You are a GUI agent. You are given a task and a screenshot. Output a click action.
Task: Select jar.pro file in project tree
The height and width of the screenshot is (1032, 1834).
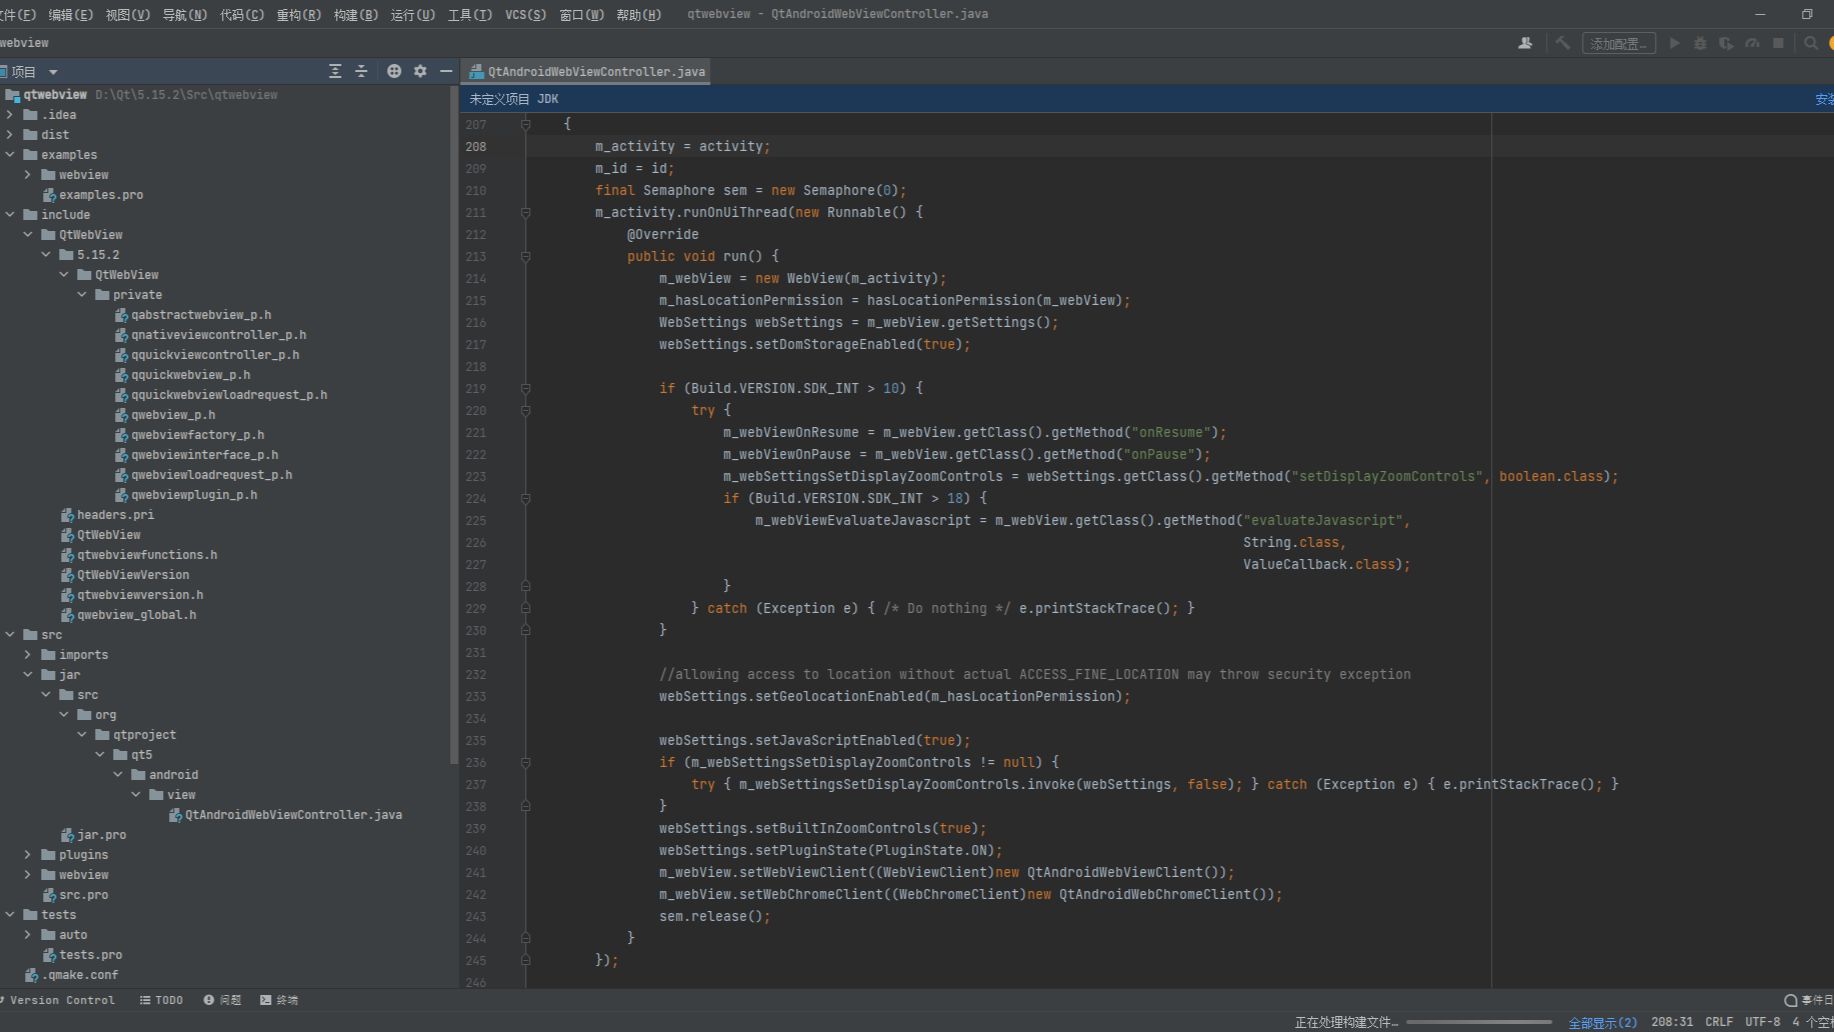tap(93, 835)
